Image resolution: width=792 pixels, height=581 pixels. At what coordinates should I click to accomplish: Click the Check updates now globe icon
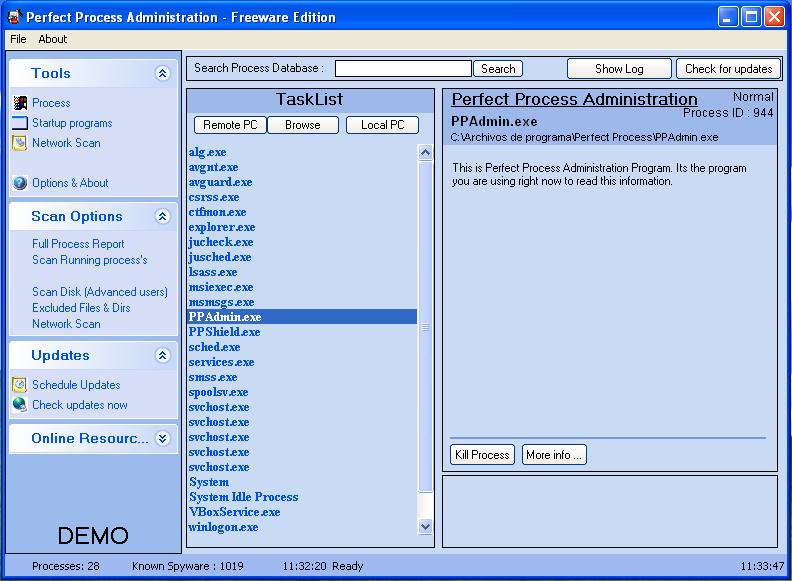click(x=20, y=405)
